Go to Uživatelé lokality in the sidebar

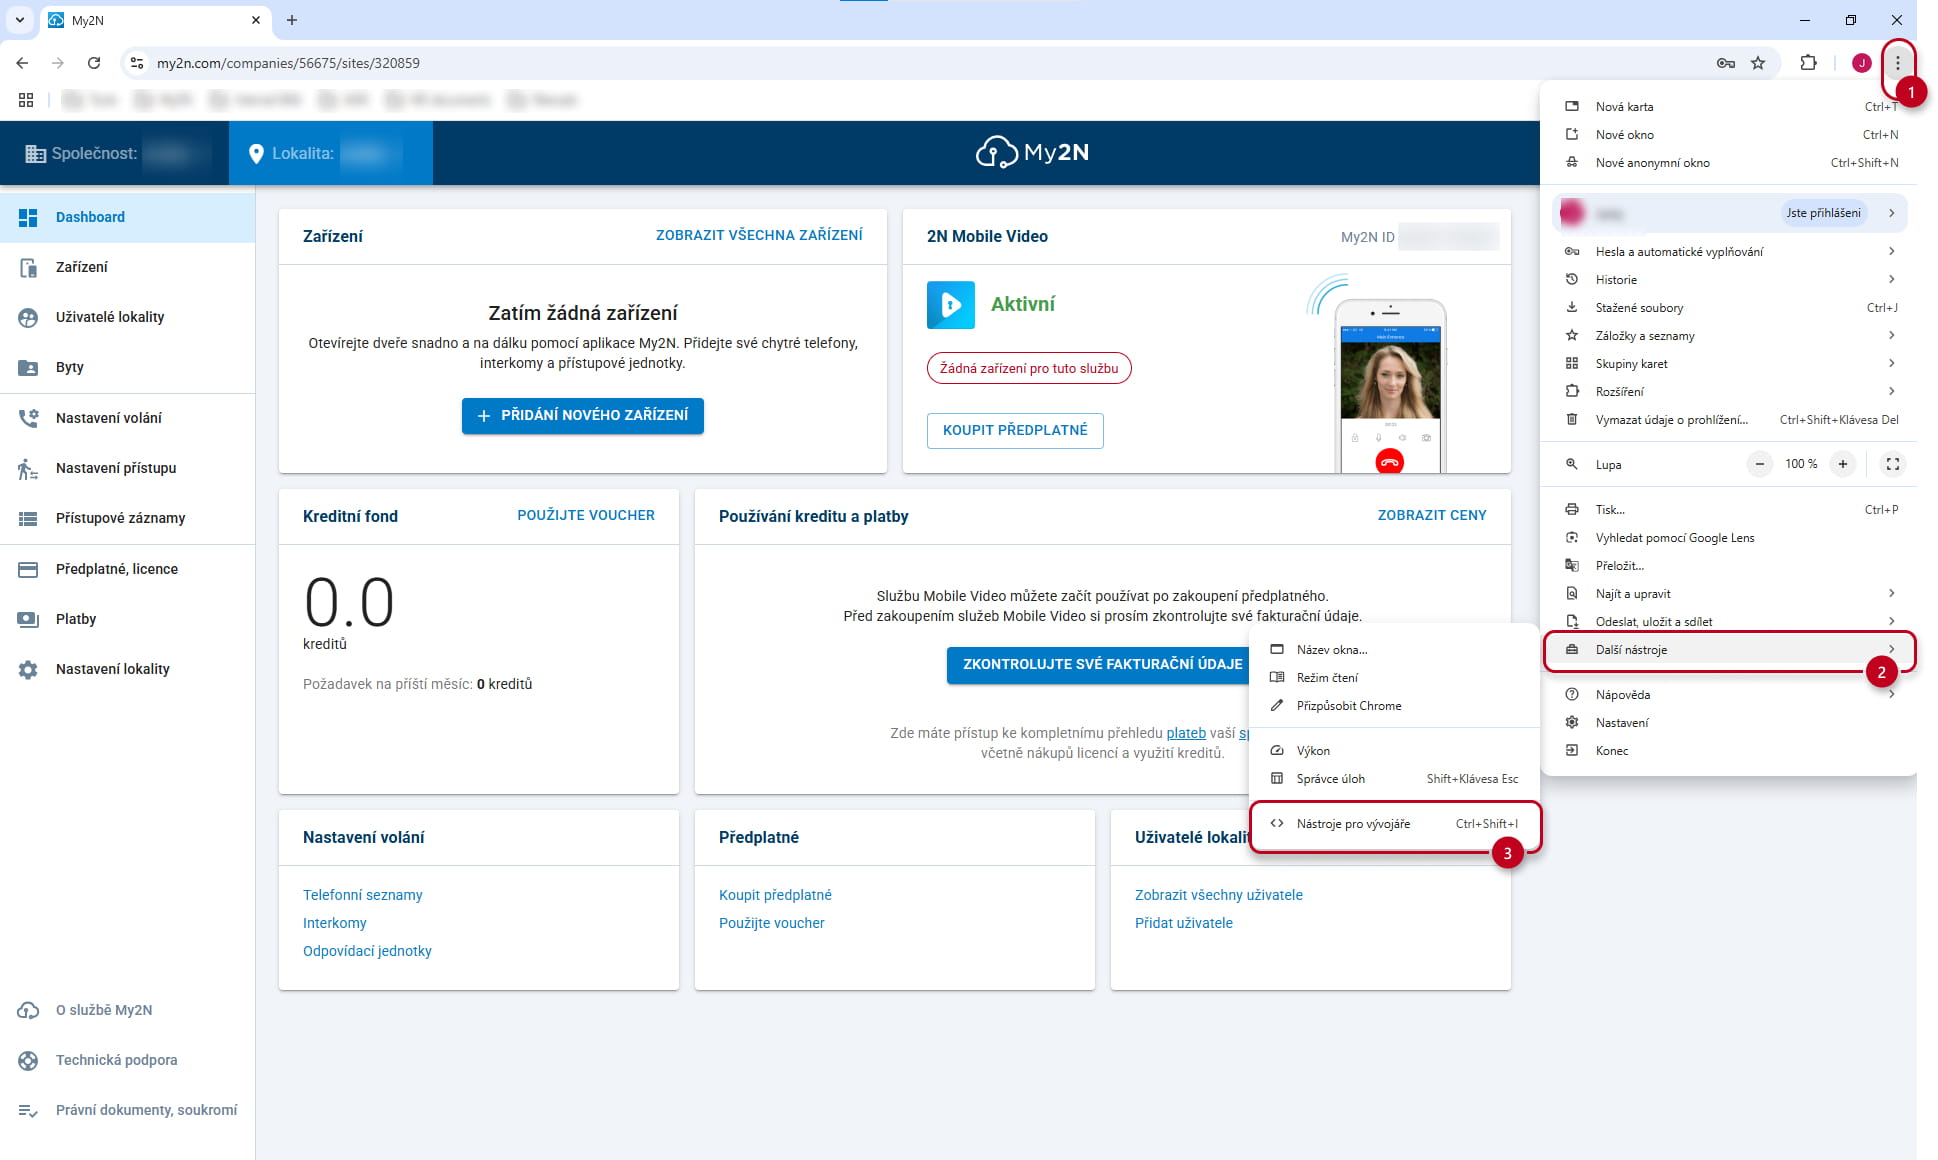pos(128,317)
